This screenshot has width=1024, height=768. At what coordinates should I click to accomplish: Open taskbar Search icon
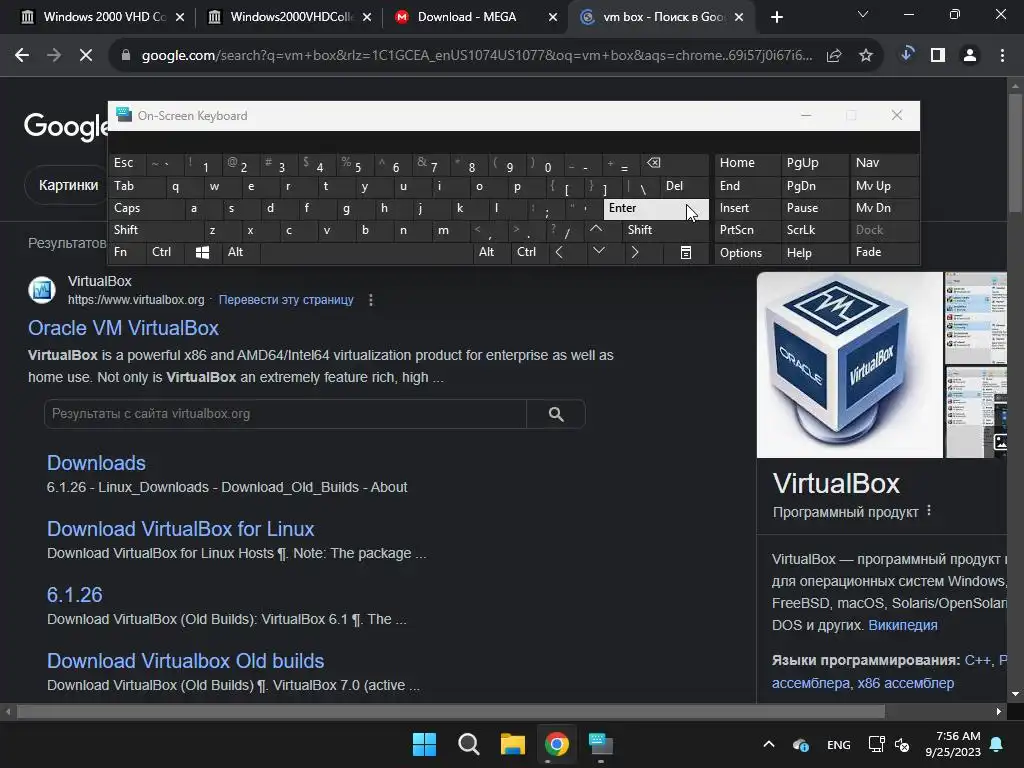click(x=468, y=744)
